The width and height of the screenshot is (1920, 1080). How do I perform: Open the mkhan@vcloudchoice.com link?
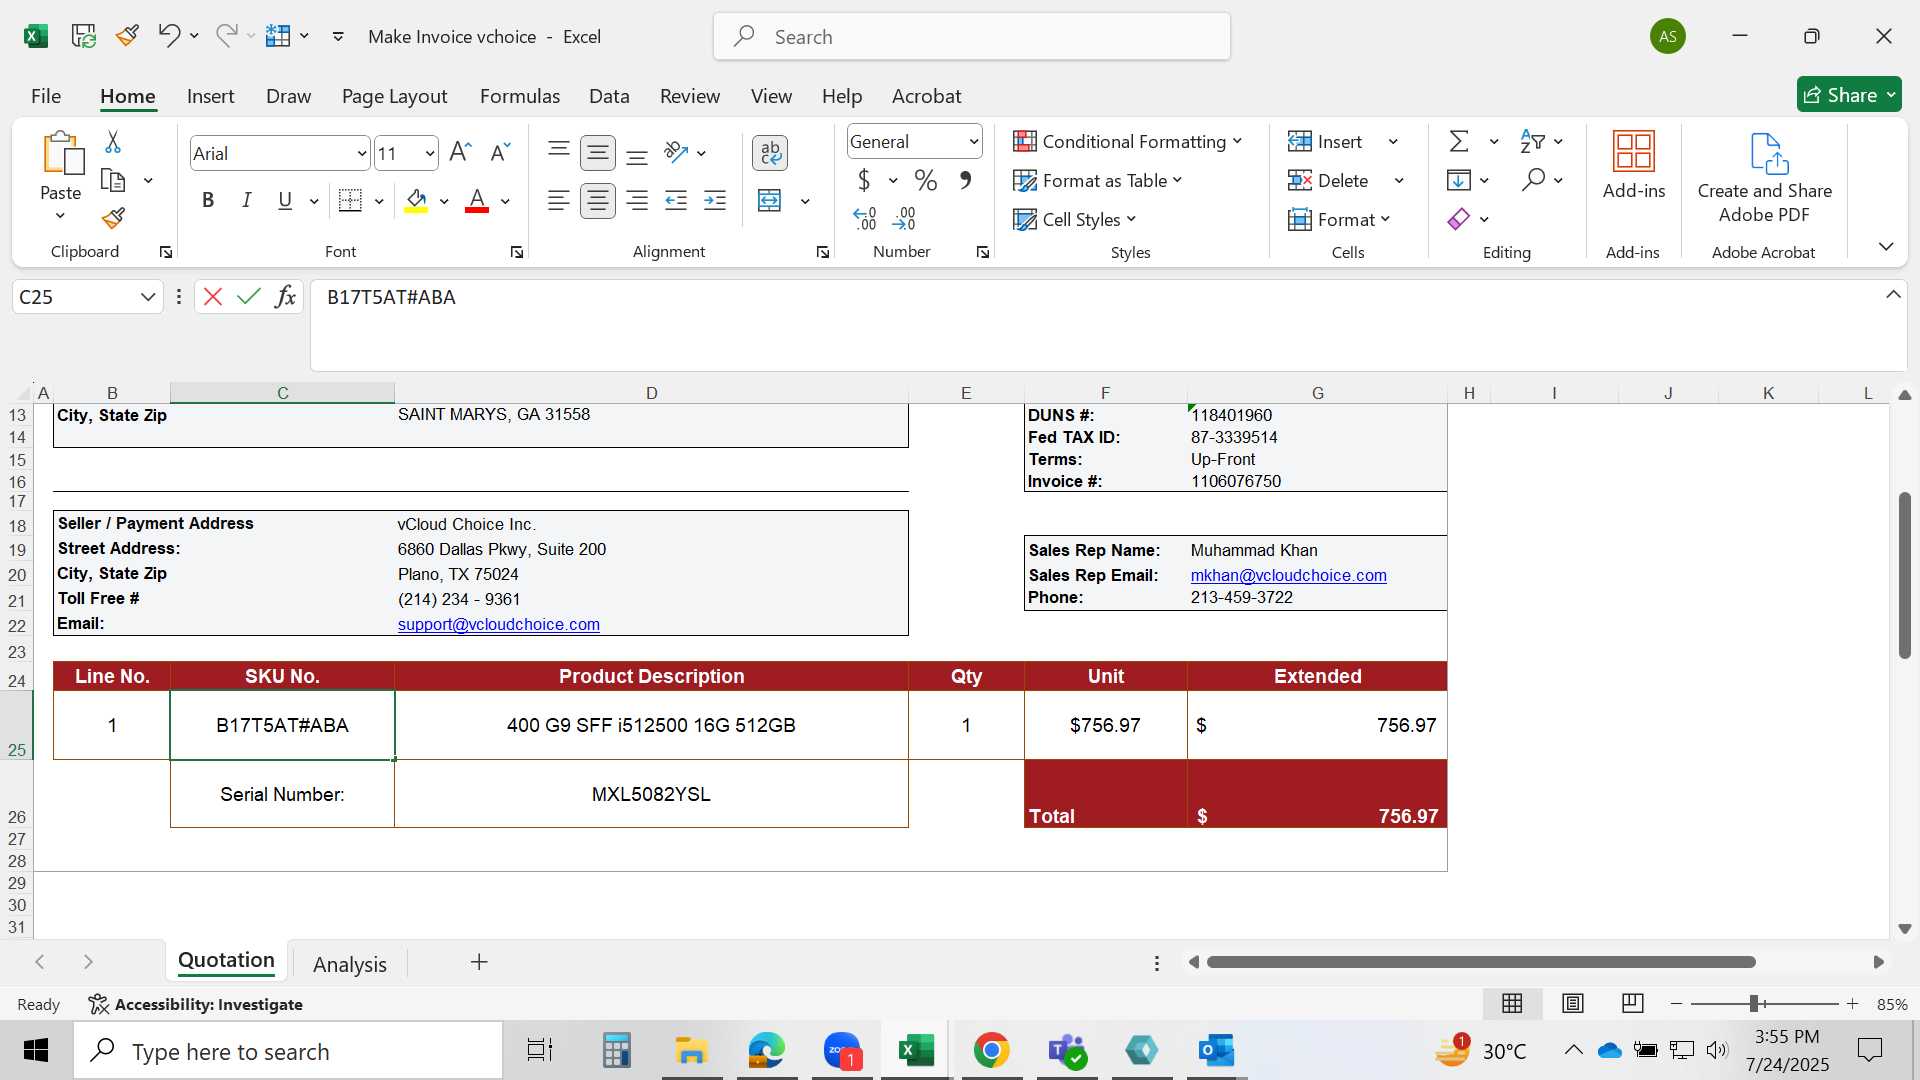1288,575
